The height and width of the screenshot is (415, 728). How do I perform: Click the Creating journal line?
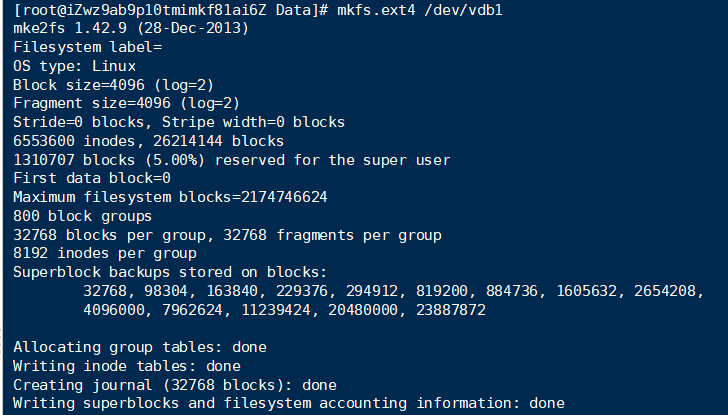pos(175,385)
